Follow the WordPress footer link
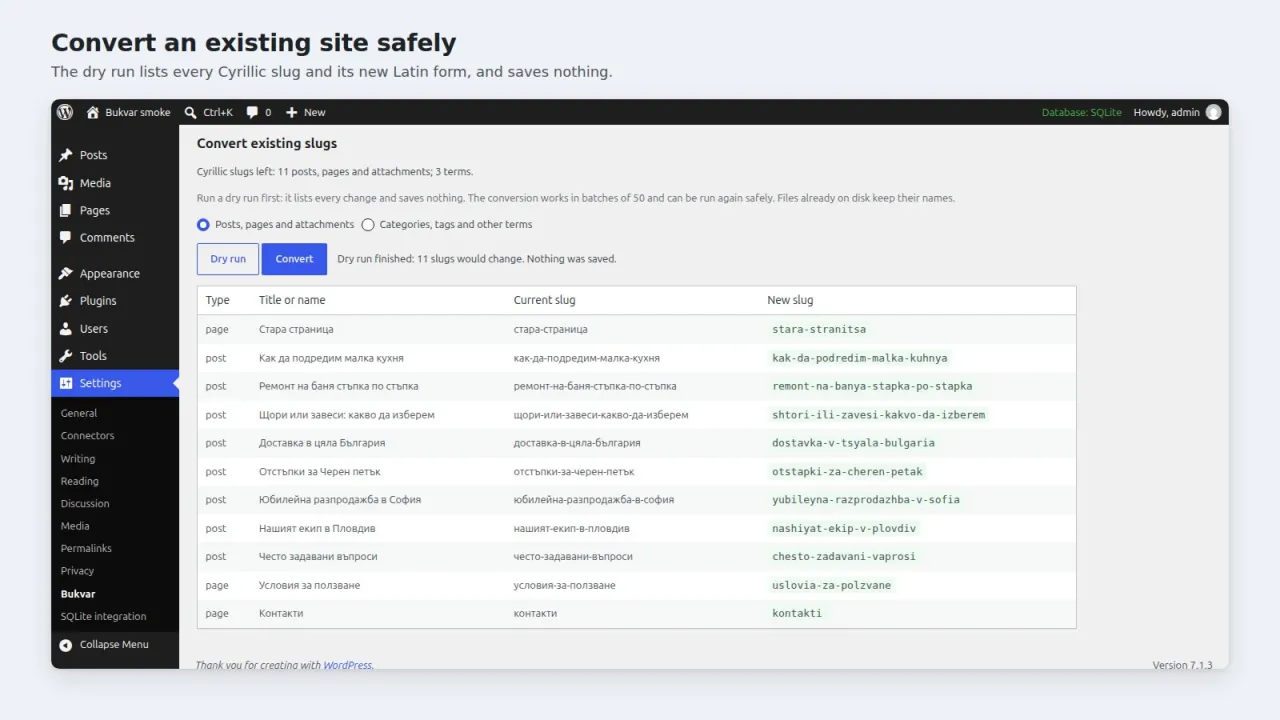Viewport: 1280px width, 720px height. pos(347,665)
